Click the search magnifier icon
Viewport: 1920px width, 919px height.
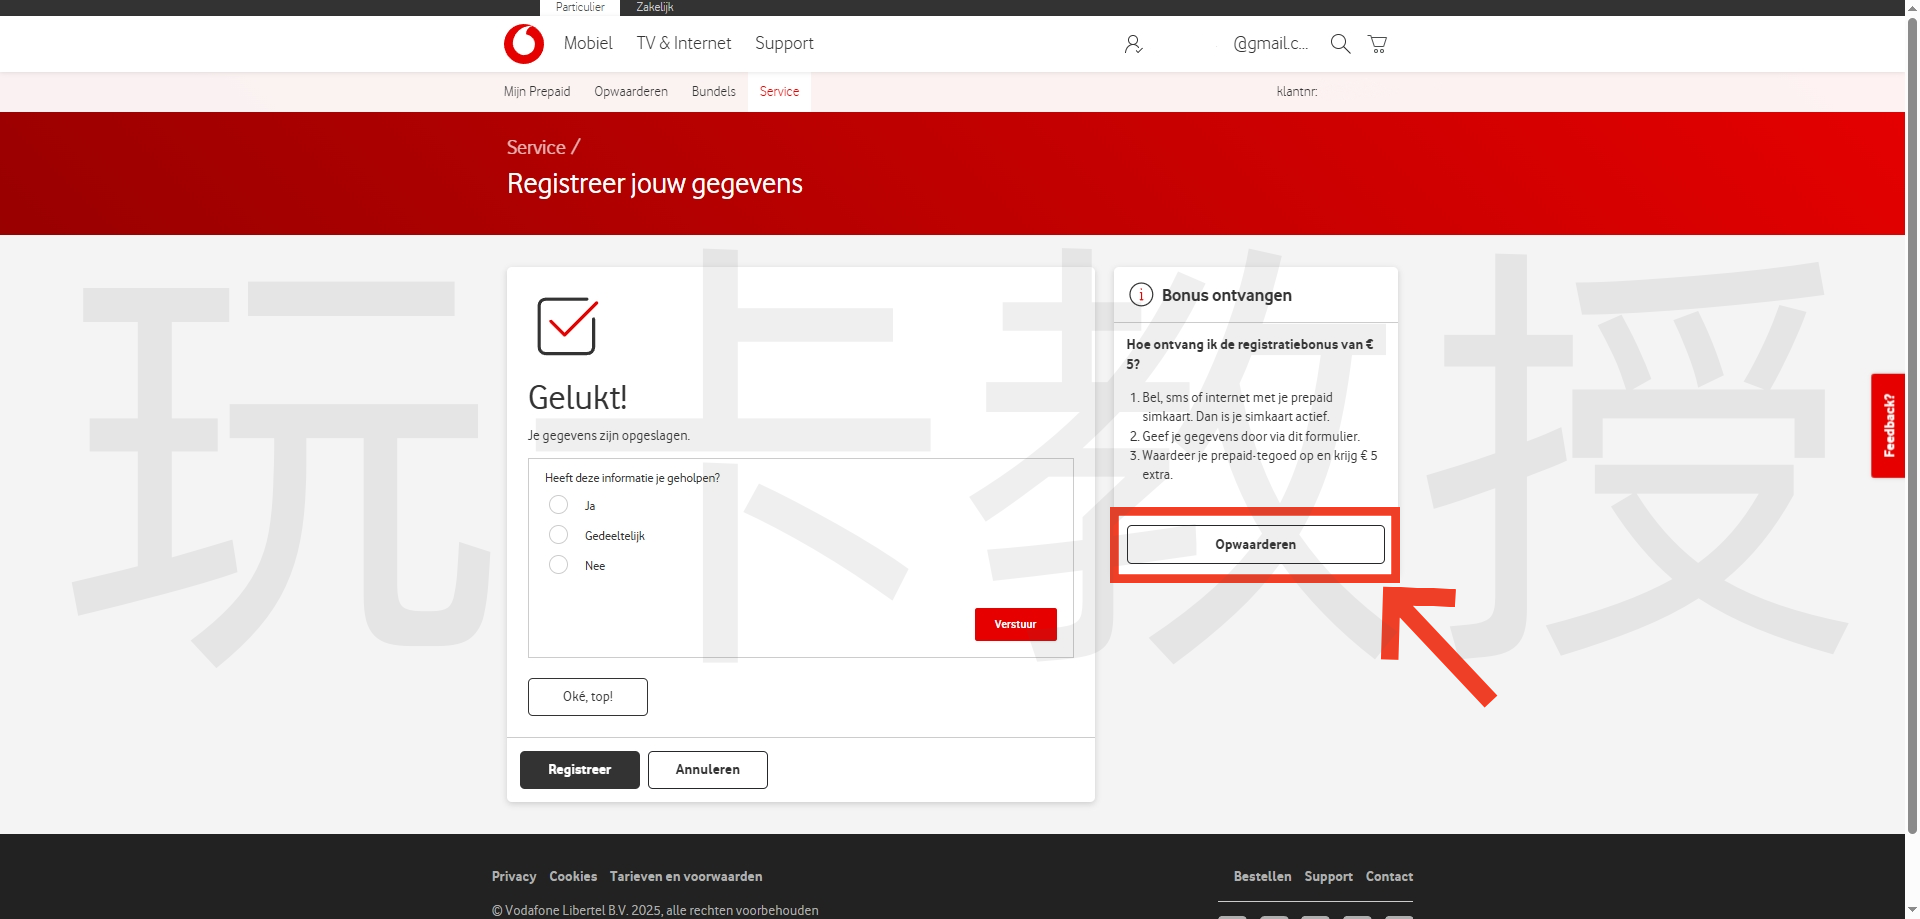1340,44
